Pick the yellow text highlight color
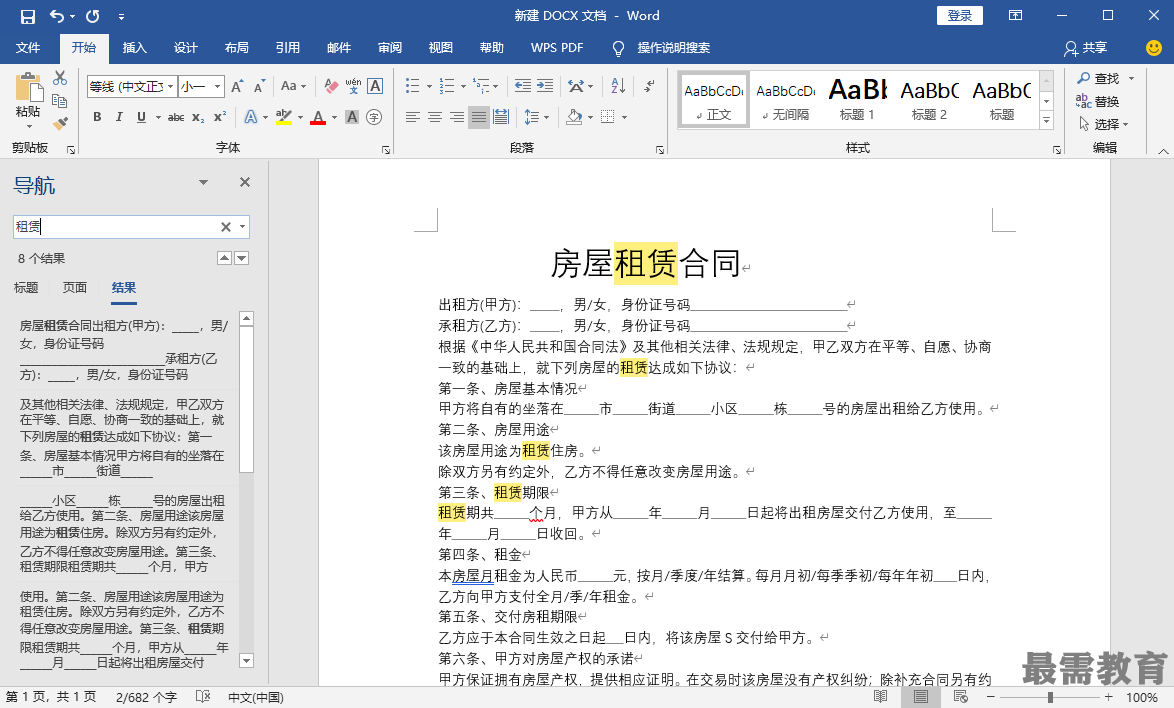1174x708 pixels. coord(284,118)
